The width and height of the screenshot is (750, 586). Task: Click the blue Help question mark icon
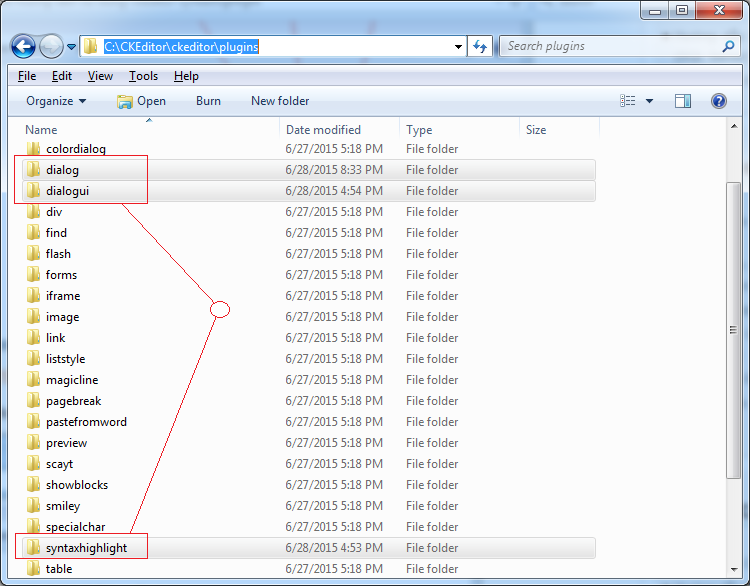pos(719,101)
